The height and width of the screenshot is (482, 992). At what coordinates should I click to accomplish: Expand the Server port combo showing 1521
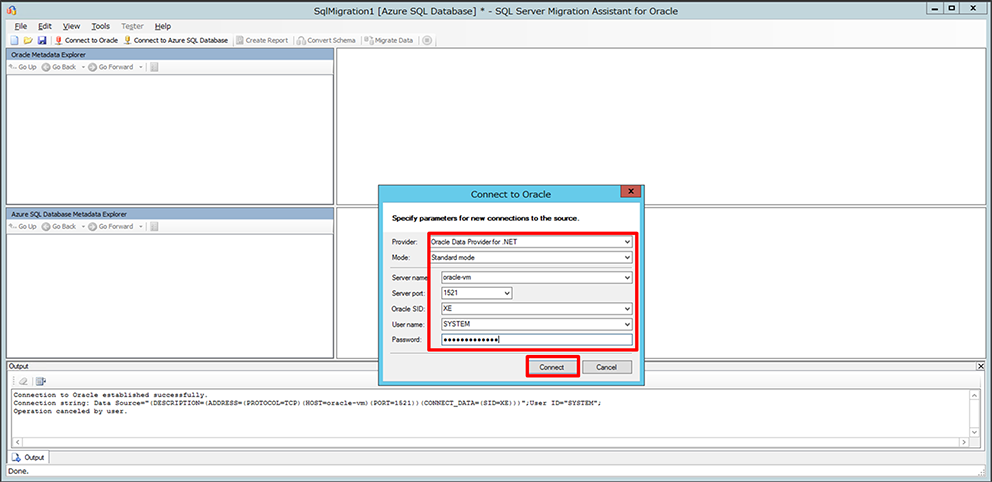507,293
